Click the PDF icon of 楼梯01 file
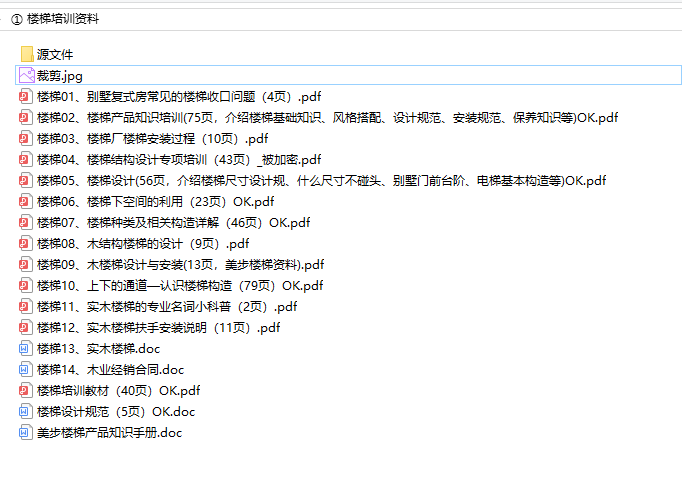Image resolution: width=682 pixels, height=483 pixels. click(x=26, y=96)
